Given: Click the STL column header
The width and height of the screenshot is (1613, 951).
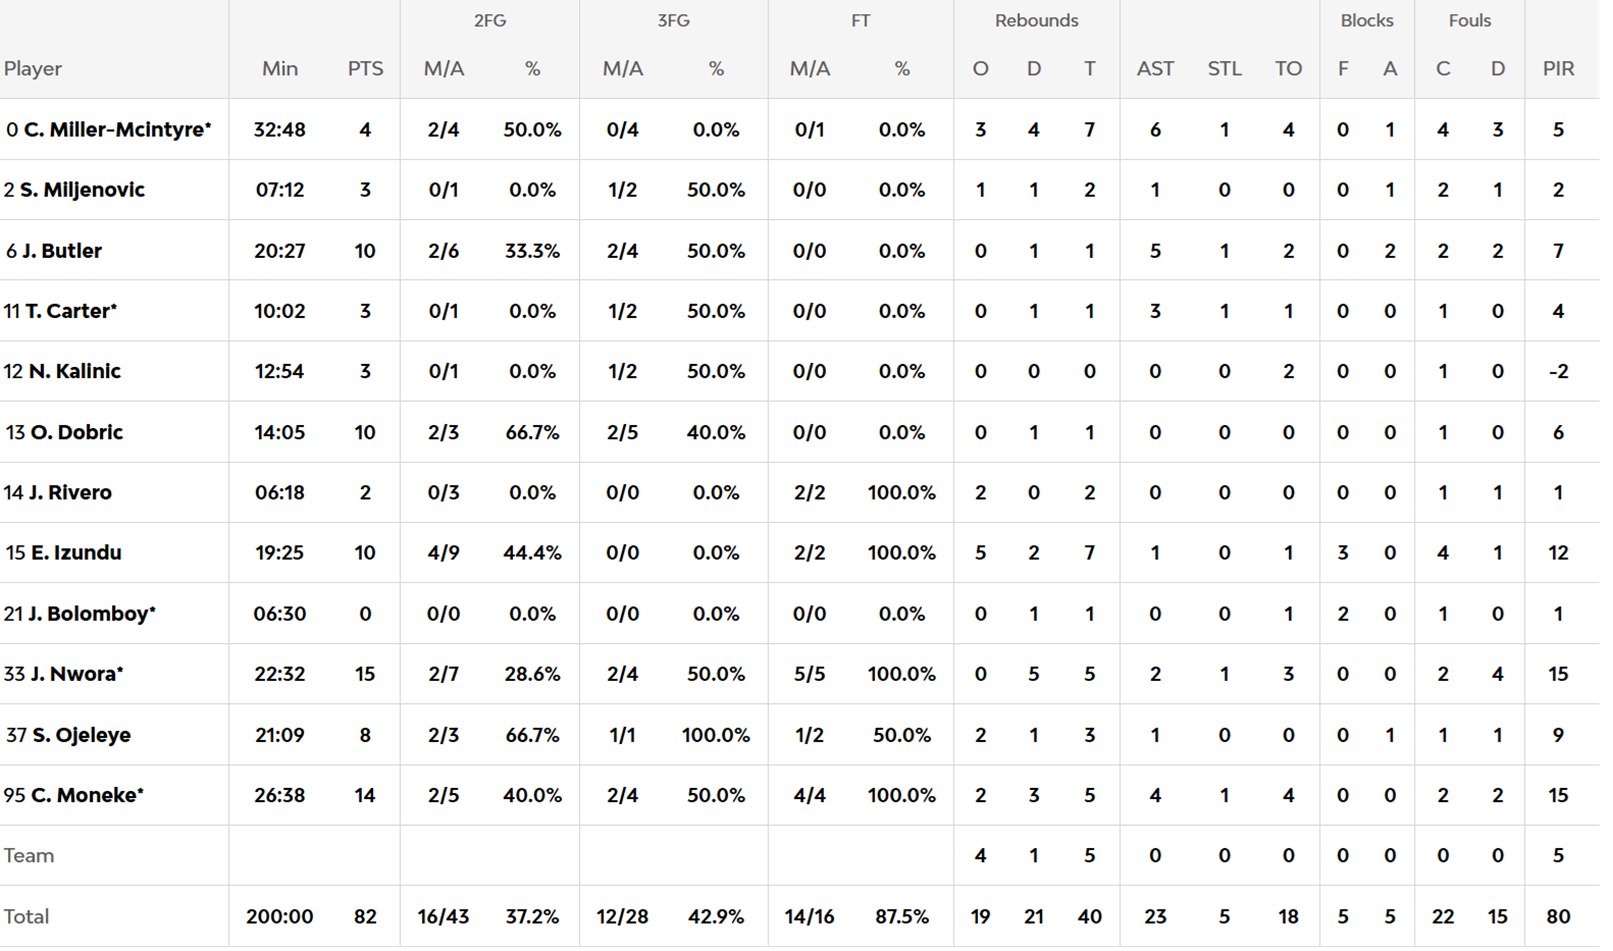Looking at the screenshot, I should 1224,69.
